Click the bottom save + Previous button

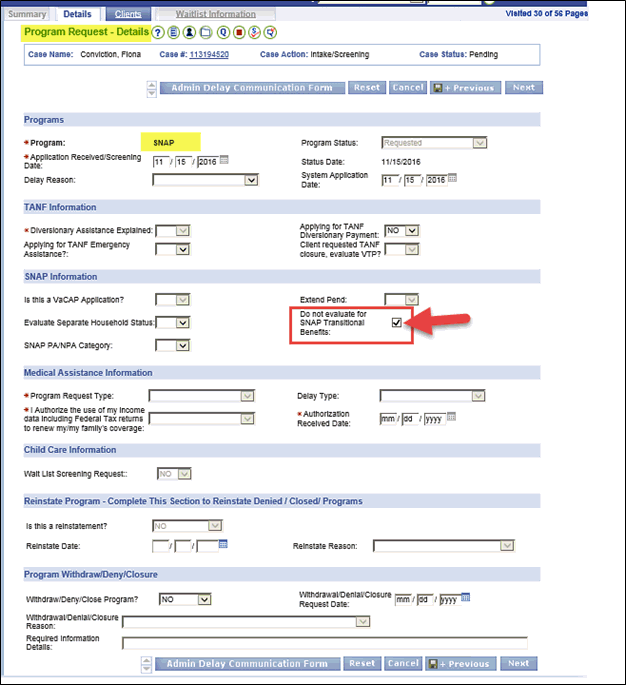(x=460, y=664)
